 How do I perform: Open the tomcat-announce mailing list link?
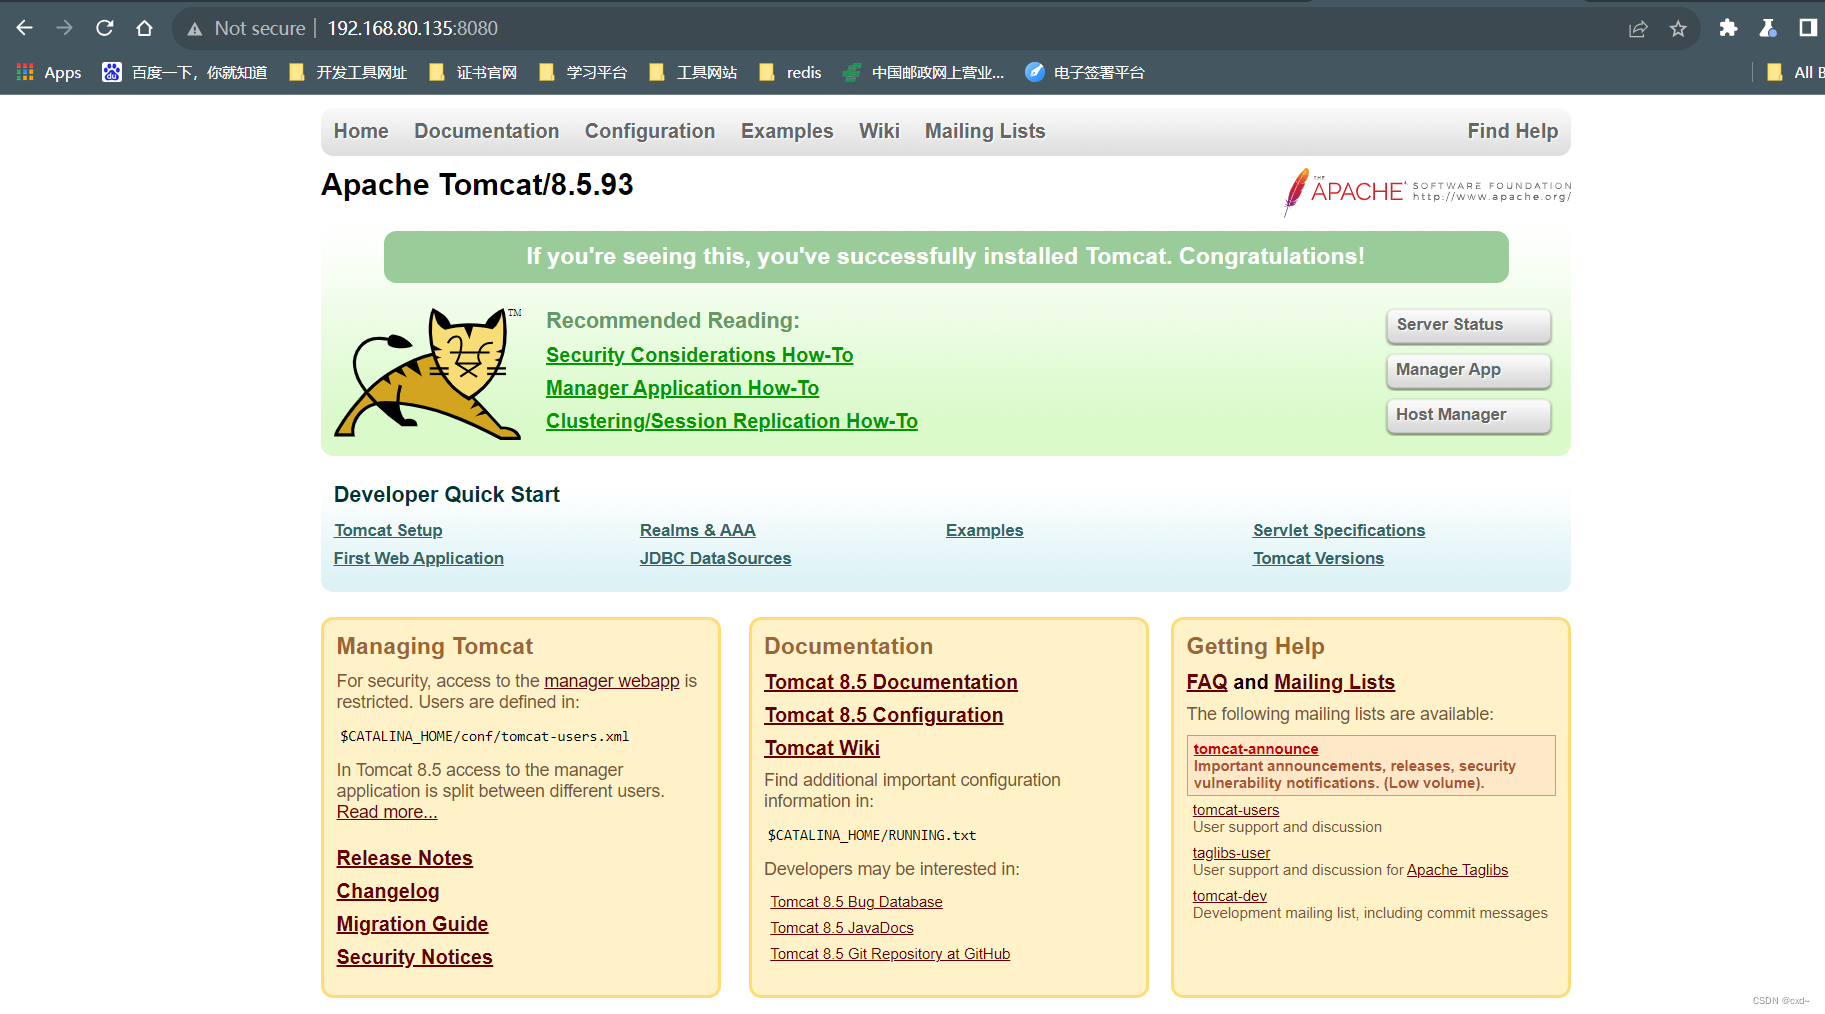tap(1256, 749)
